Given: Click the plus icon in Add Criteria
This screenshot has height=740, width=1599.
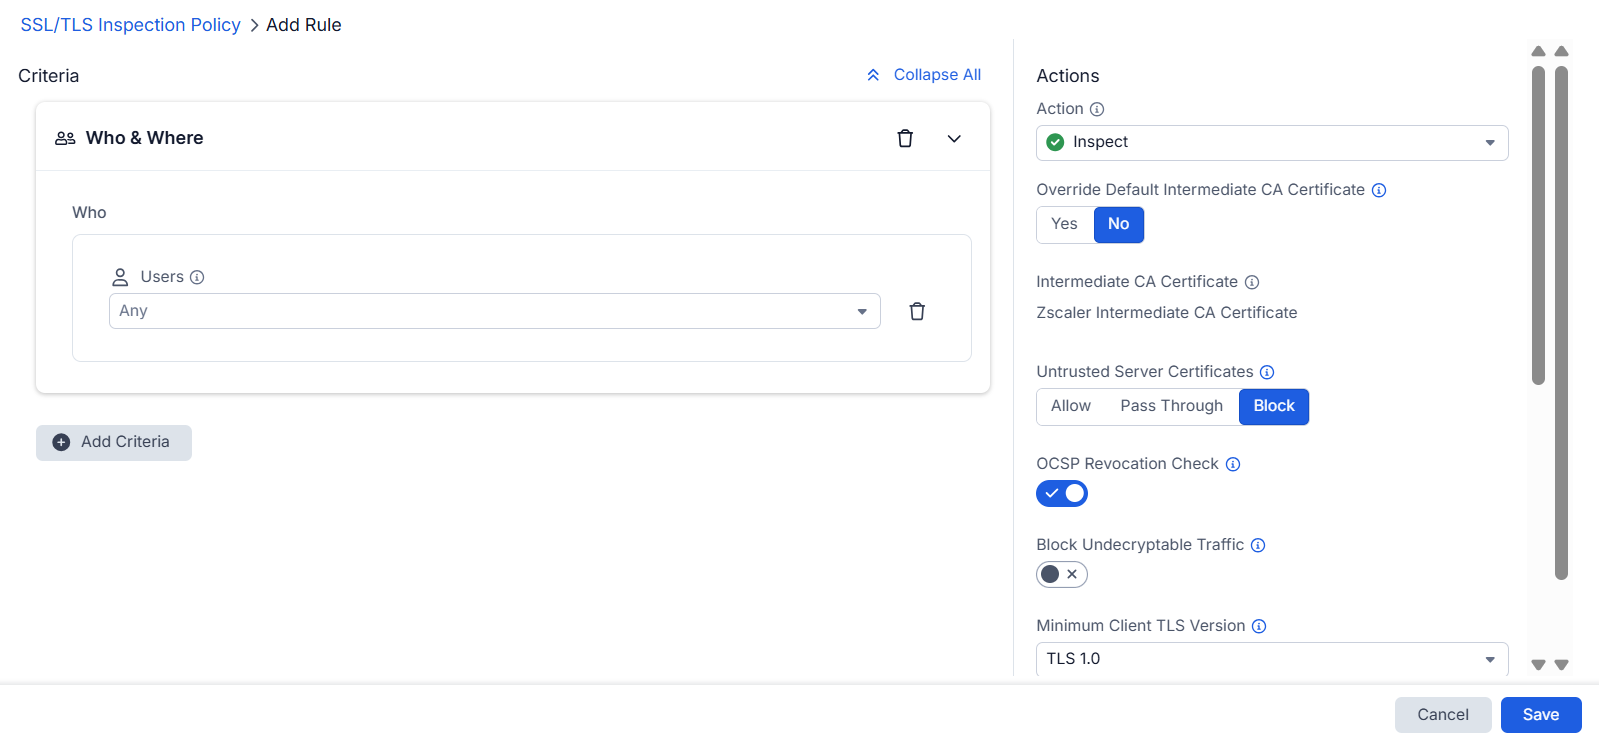Looking at the screenshot, I should tap(61, 442).
